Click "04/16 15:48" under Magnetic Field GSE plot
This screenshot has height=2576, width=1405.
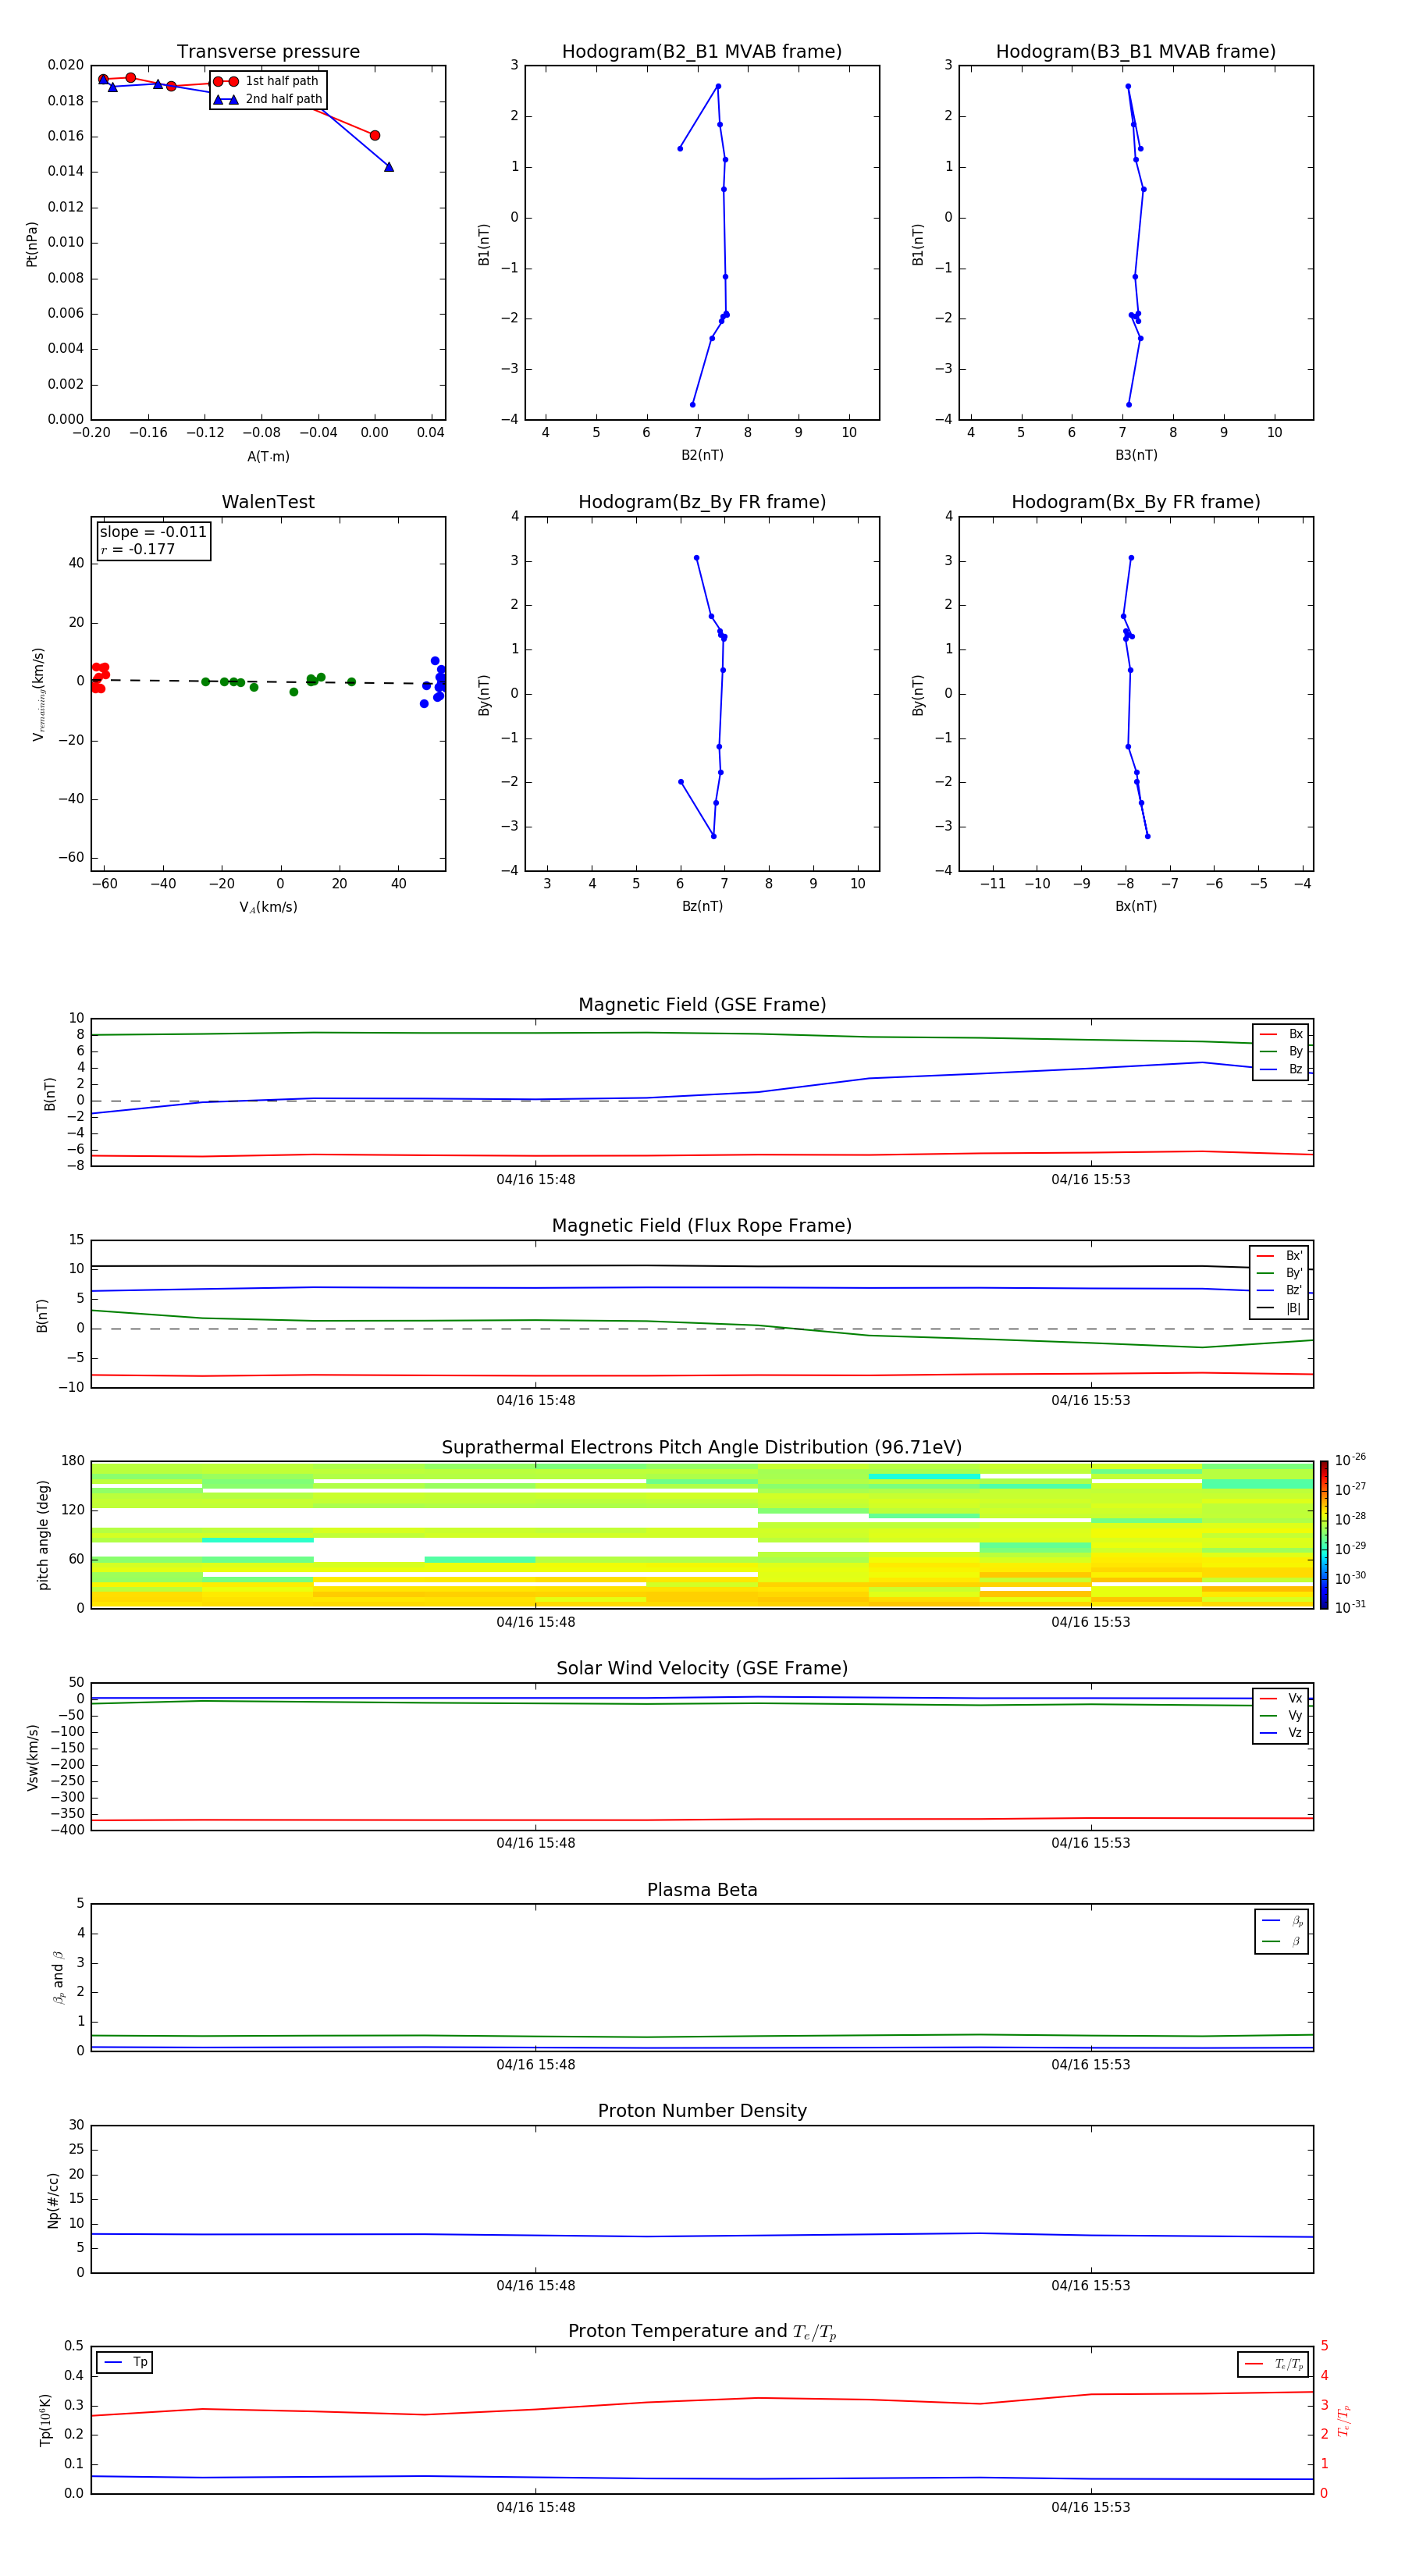535,1180
